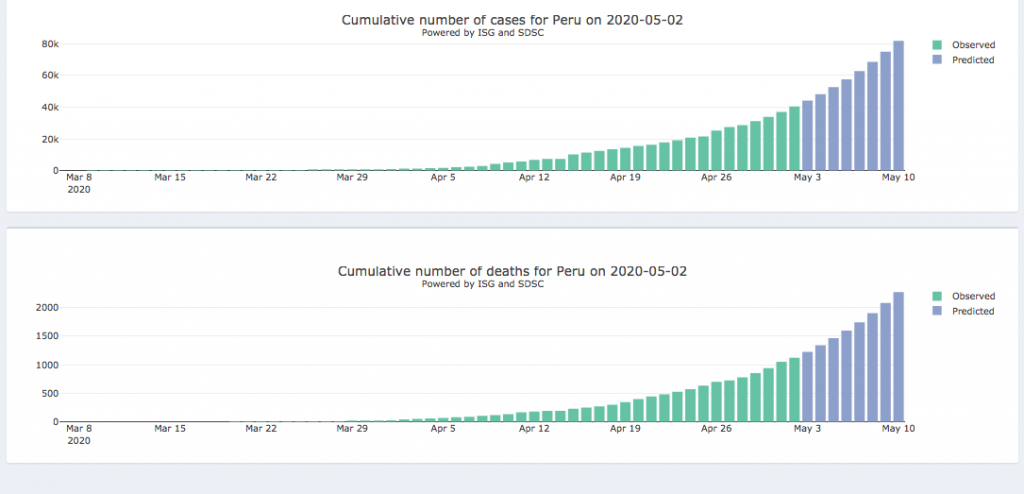Click the May 3 x-axis label on cases chart

[807, 177]
